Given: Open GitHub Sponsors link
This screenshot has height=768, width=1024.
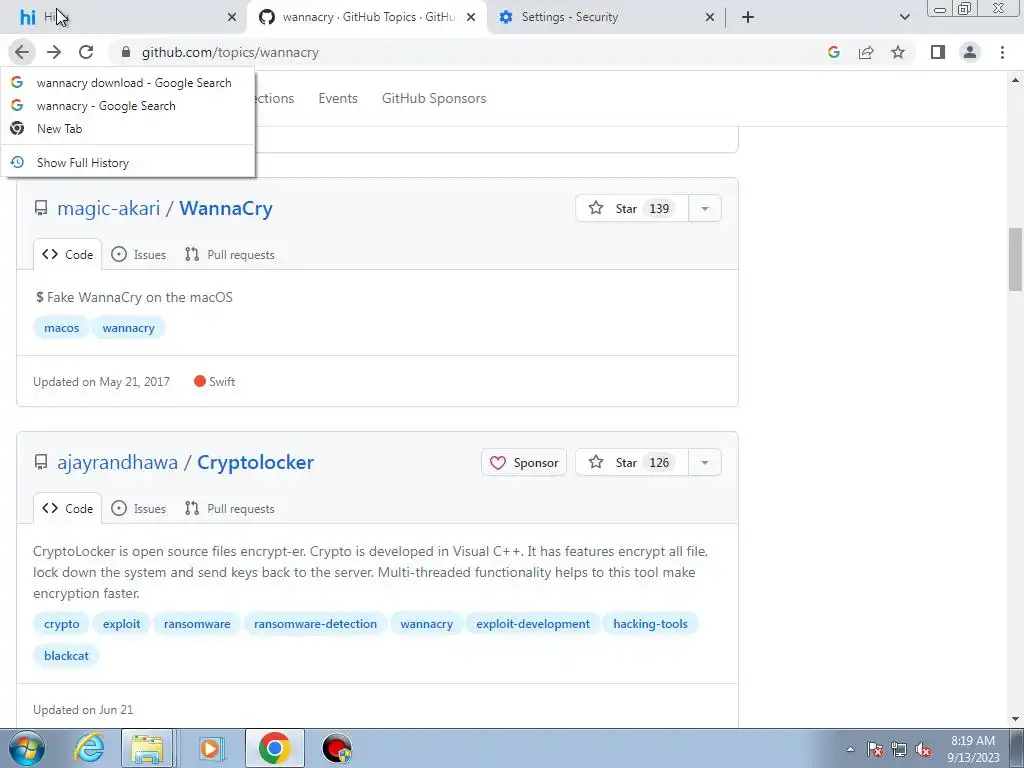Looking at the screenshot, I should 434,99.
